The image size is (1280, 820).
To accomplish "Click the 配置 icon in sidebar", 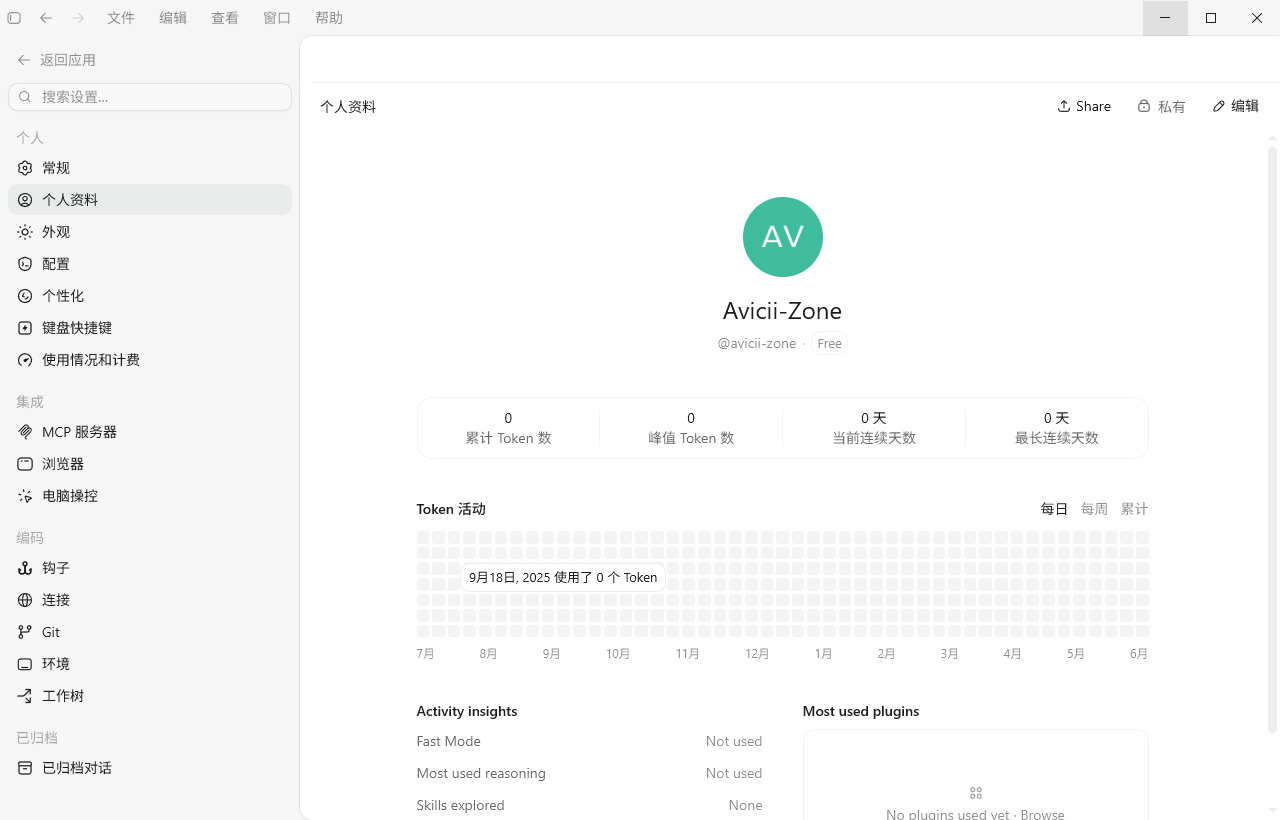I will (25, 264).
